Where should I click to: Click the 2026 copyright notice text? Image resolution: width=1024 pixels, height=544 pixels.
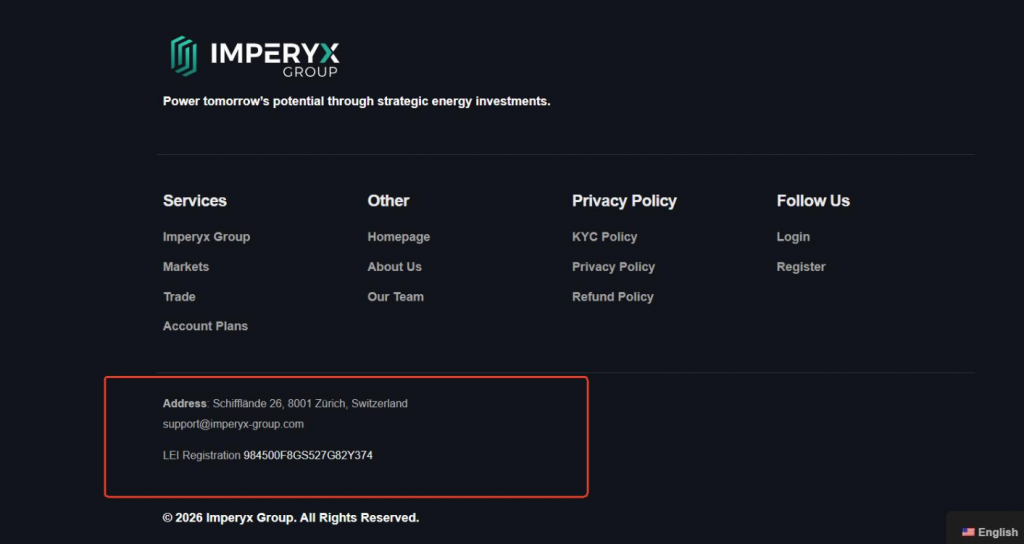point(291,518)
